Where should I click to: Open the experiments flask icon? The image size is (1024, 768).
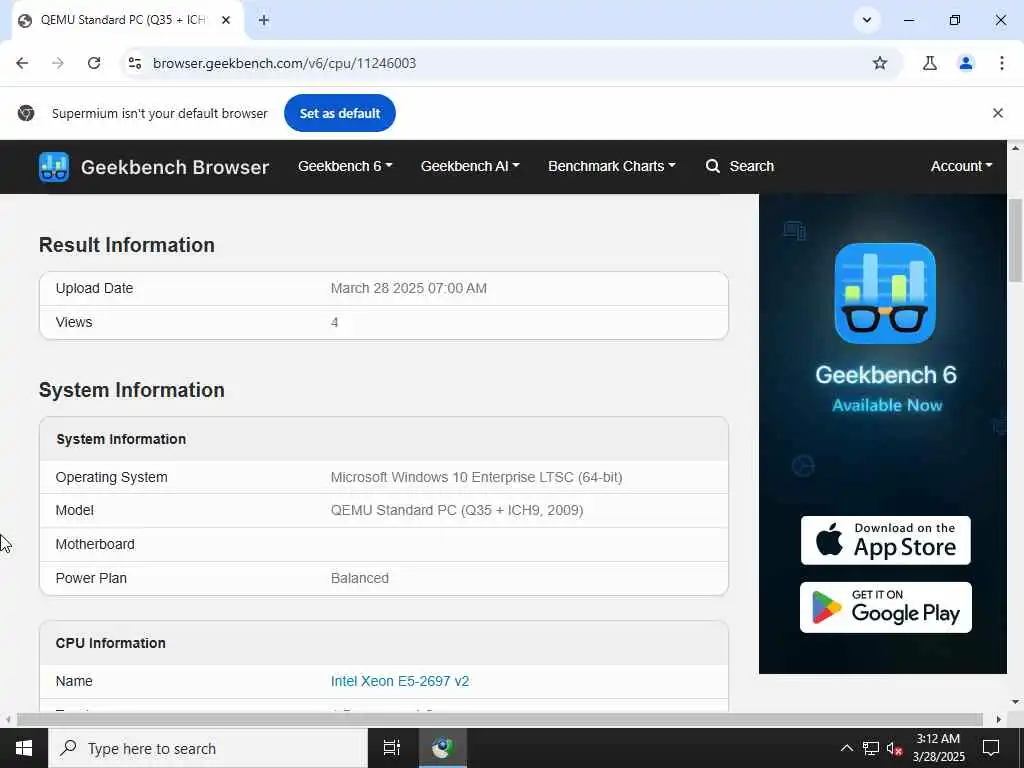[930, 63]
